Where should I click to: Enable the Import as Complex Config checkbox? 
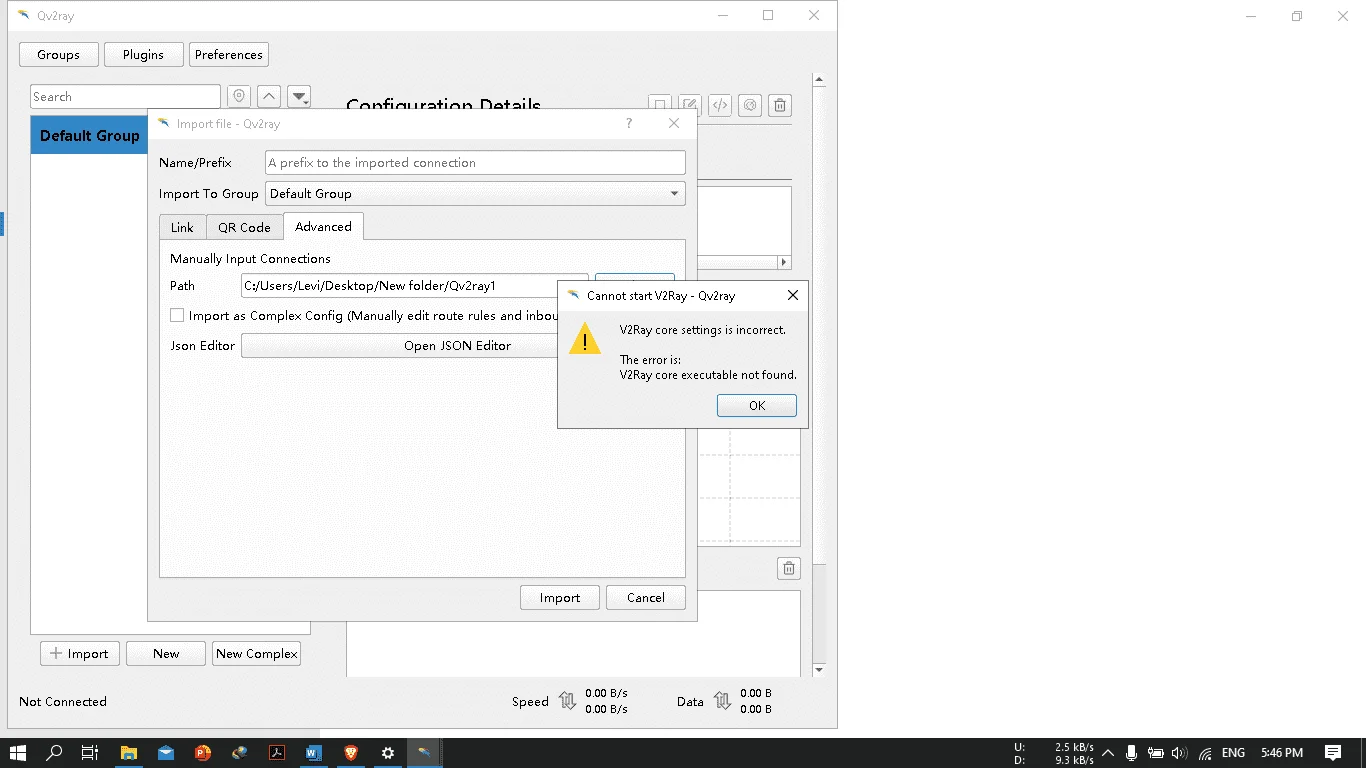177,315
